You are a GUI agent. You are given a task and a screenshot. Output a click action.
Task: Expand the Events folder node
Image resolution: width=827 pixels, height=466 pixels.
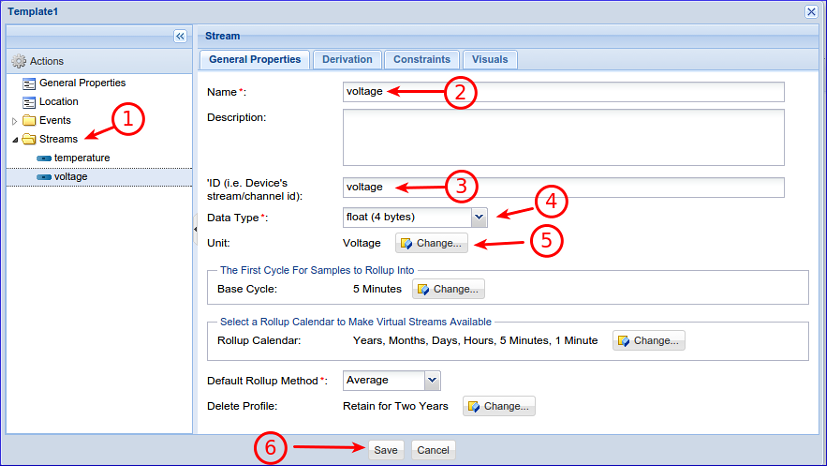tap(14, 121)
